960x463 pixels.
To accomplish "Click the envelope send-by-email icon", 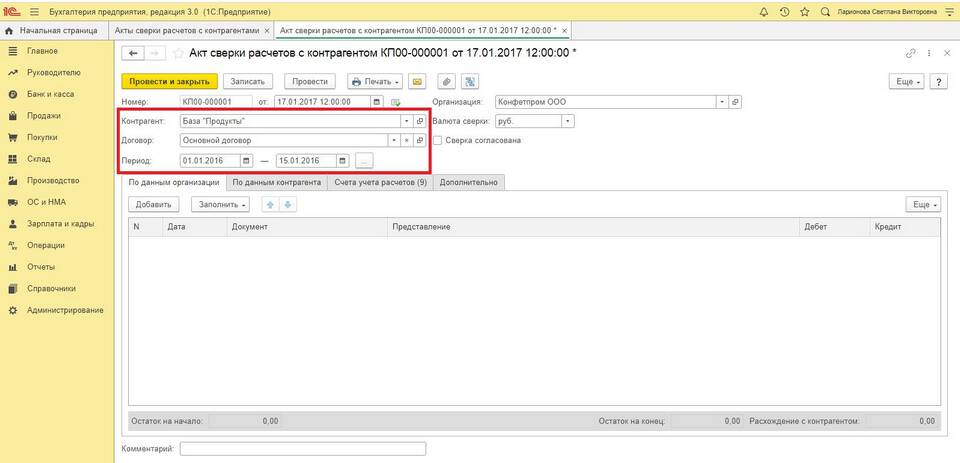I will point(417,81).
